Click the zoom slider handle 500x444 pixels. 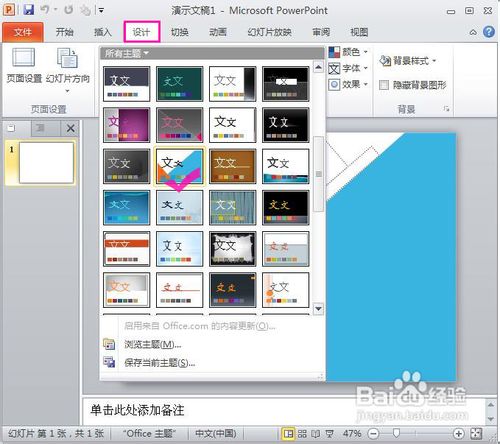[396, 433]
